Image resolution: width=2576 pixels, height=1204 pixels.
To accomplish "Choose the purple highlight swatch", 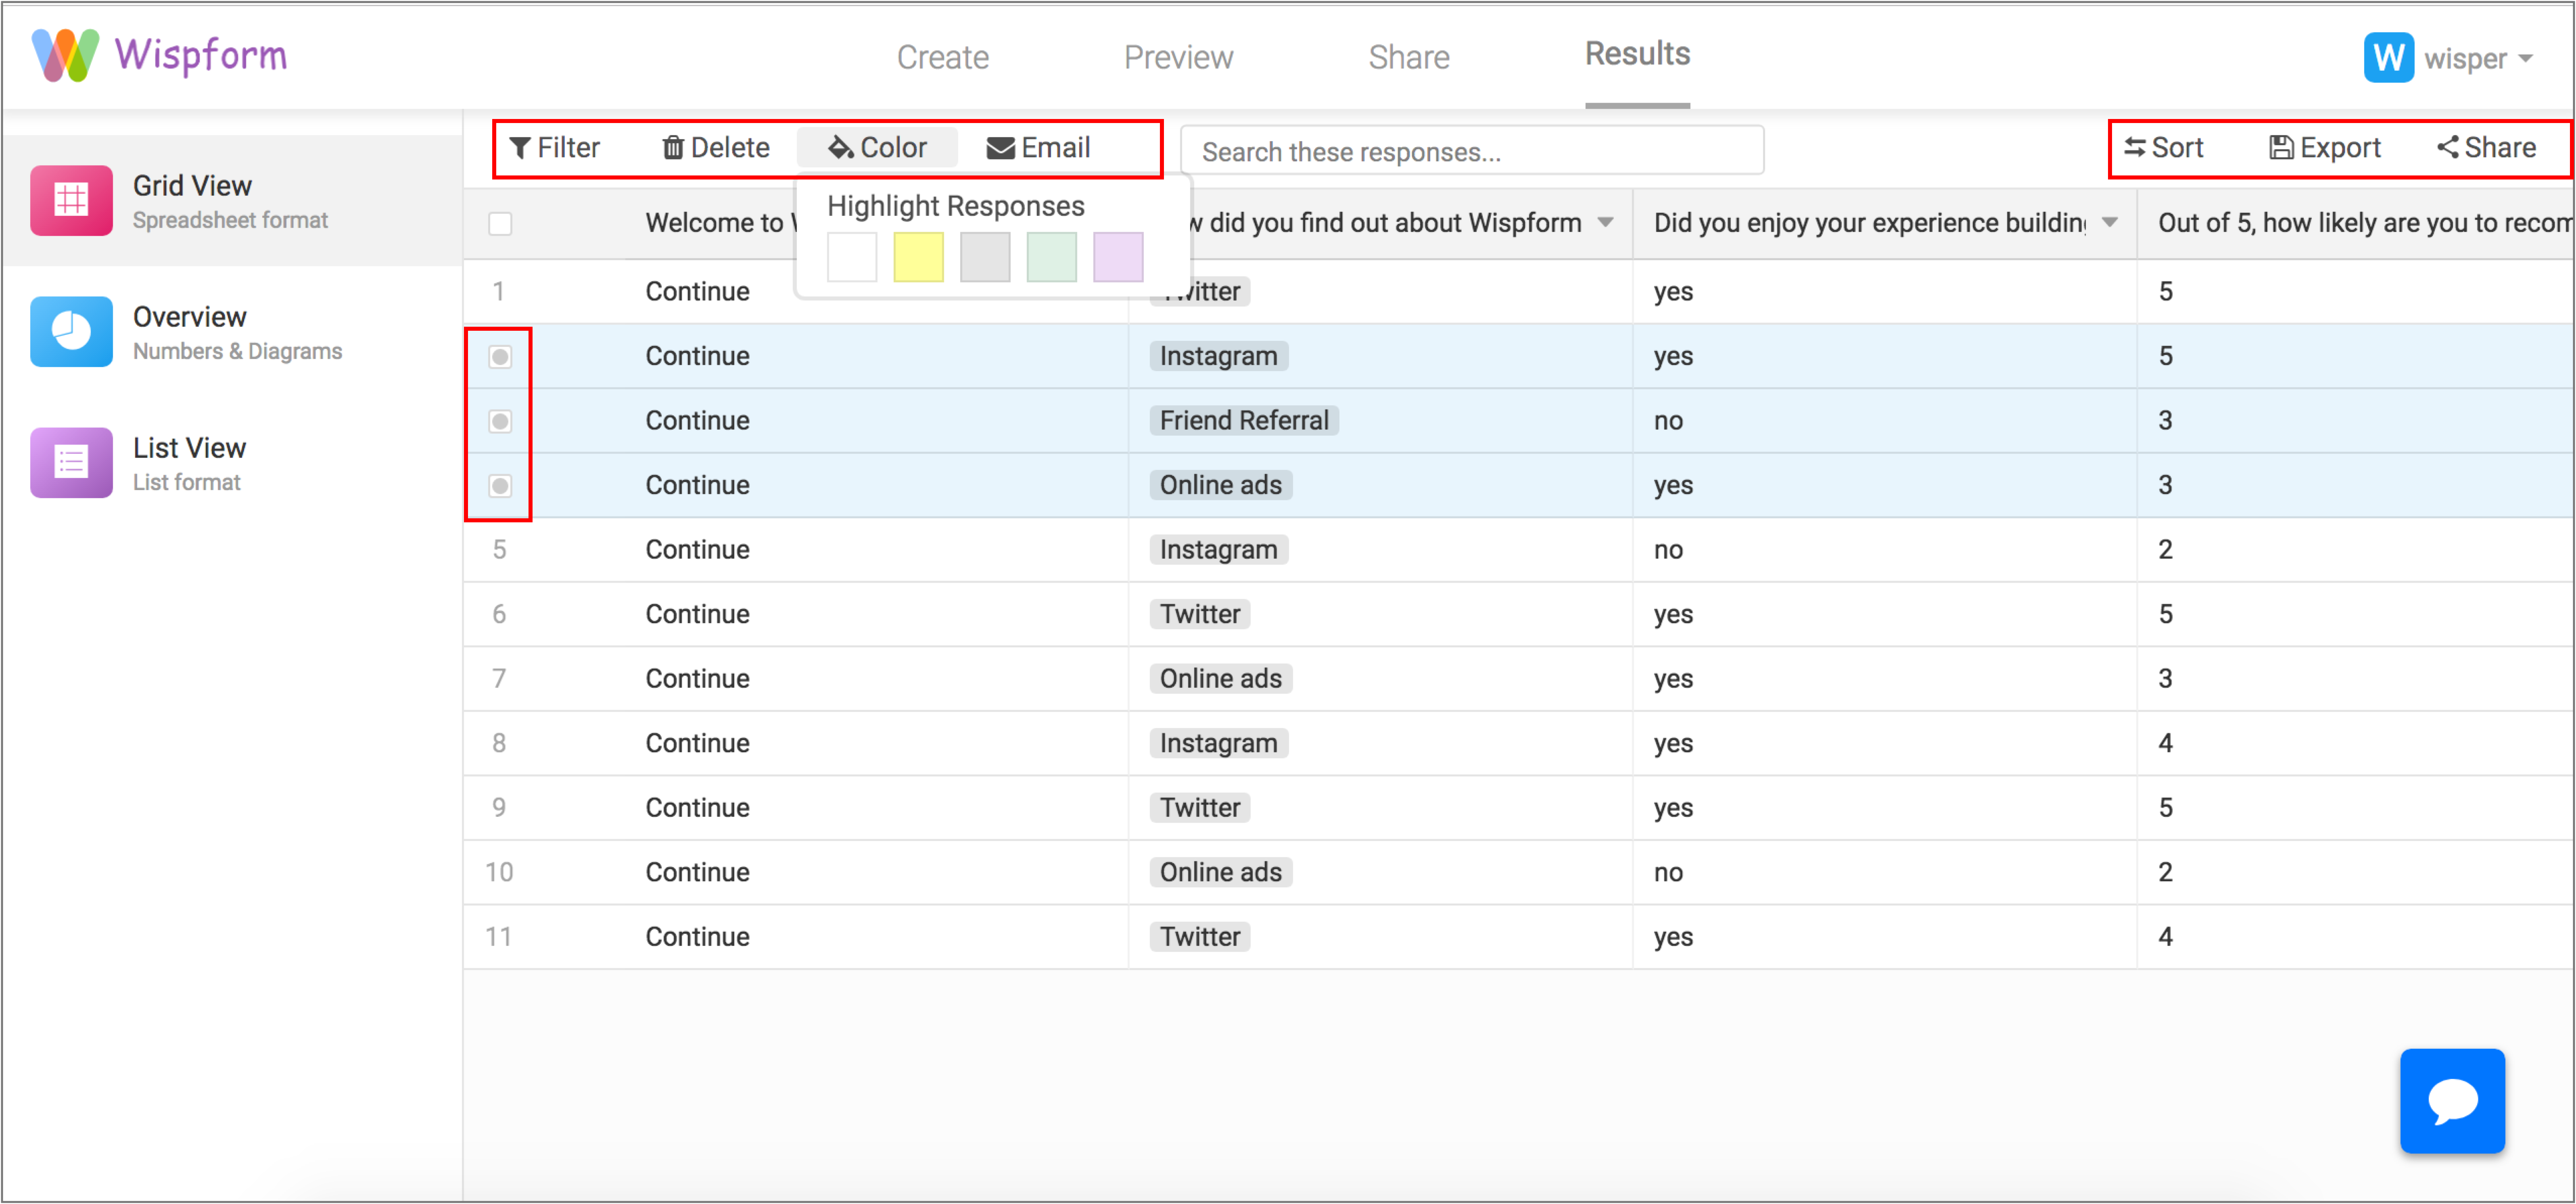I will 1118,257.
